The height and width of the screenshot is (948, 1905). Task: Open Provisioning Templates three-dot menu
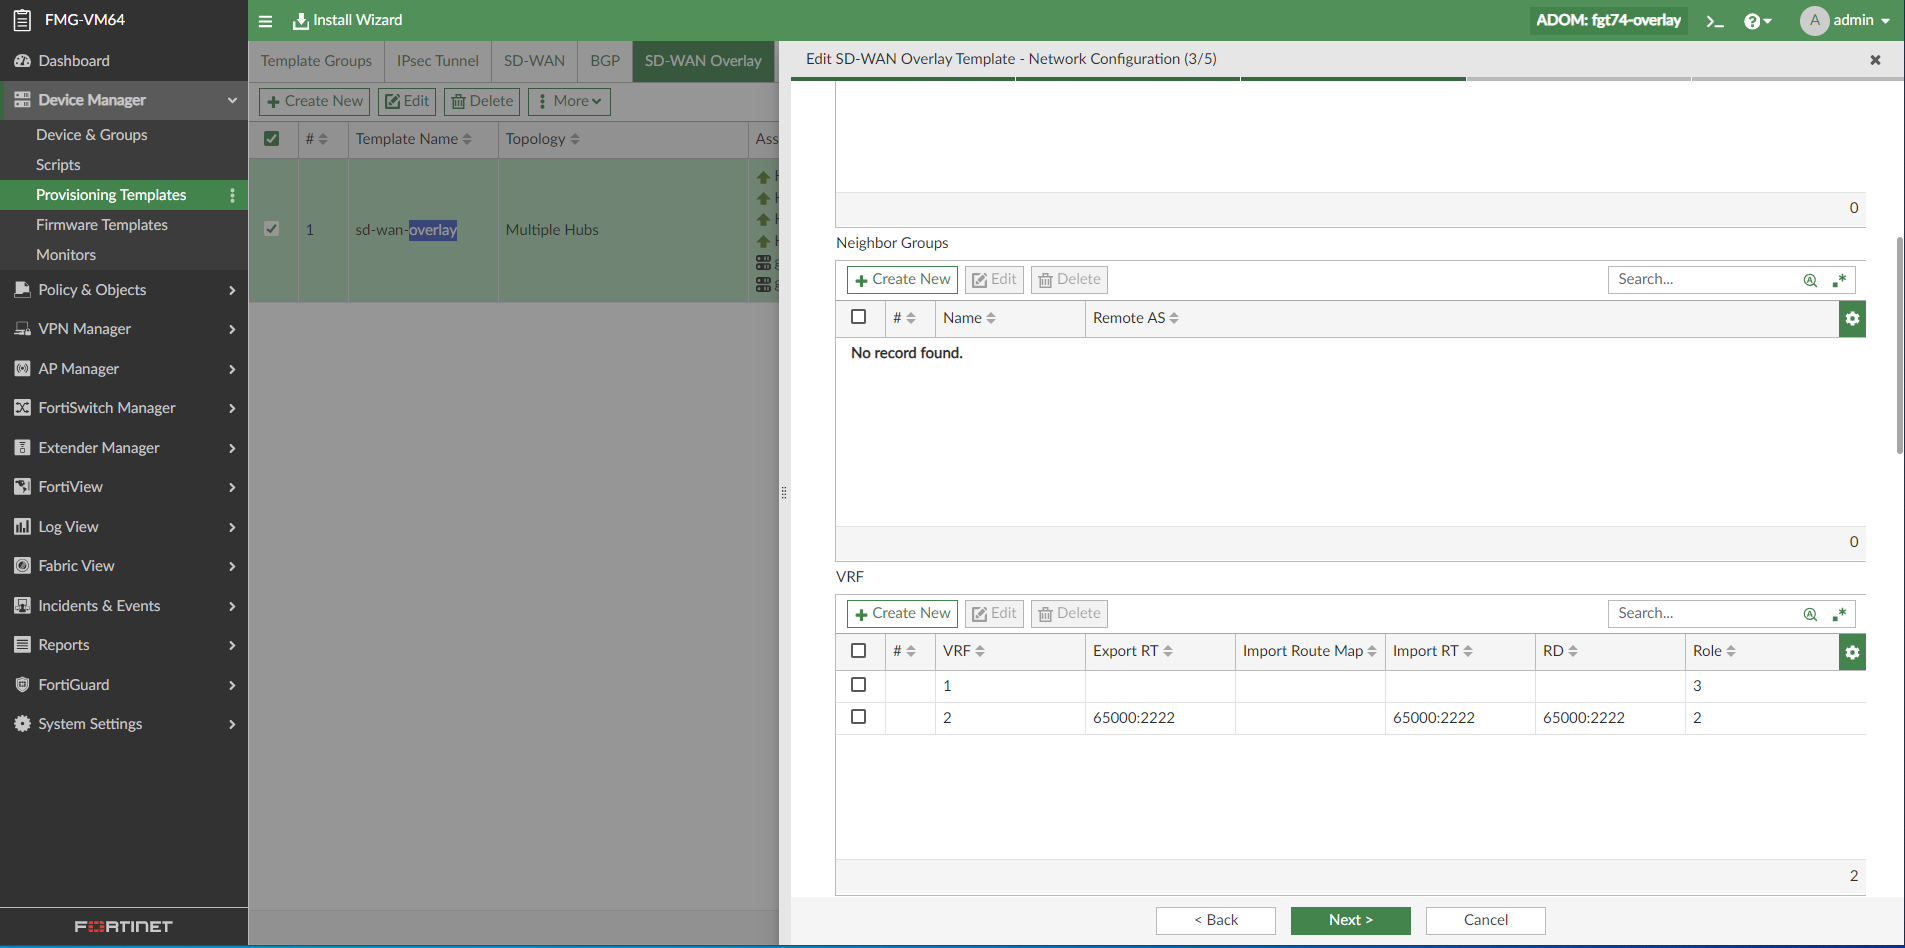232,195
